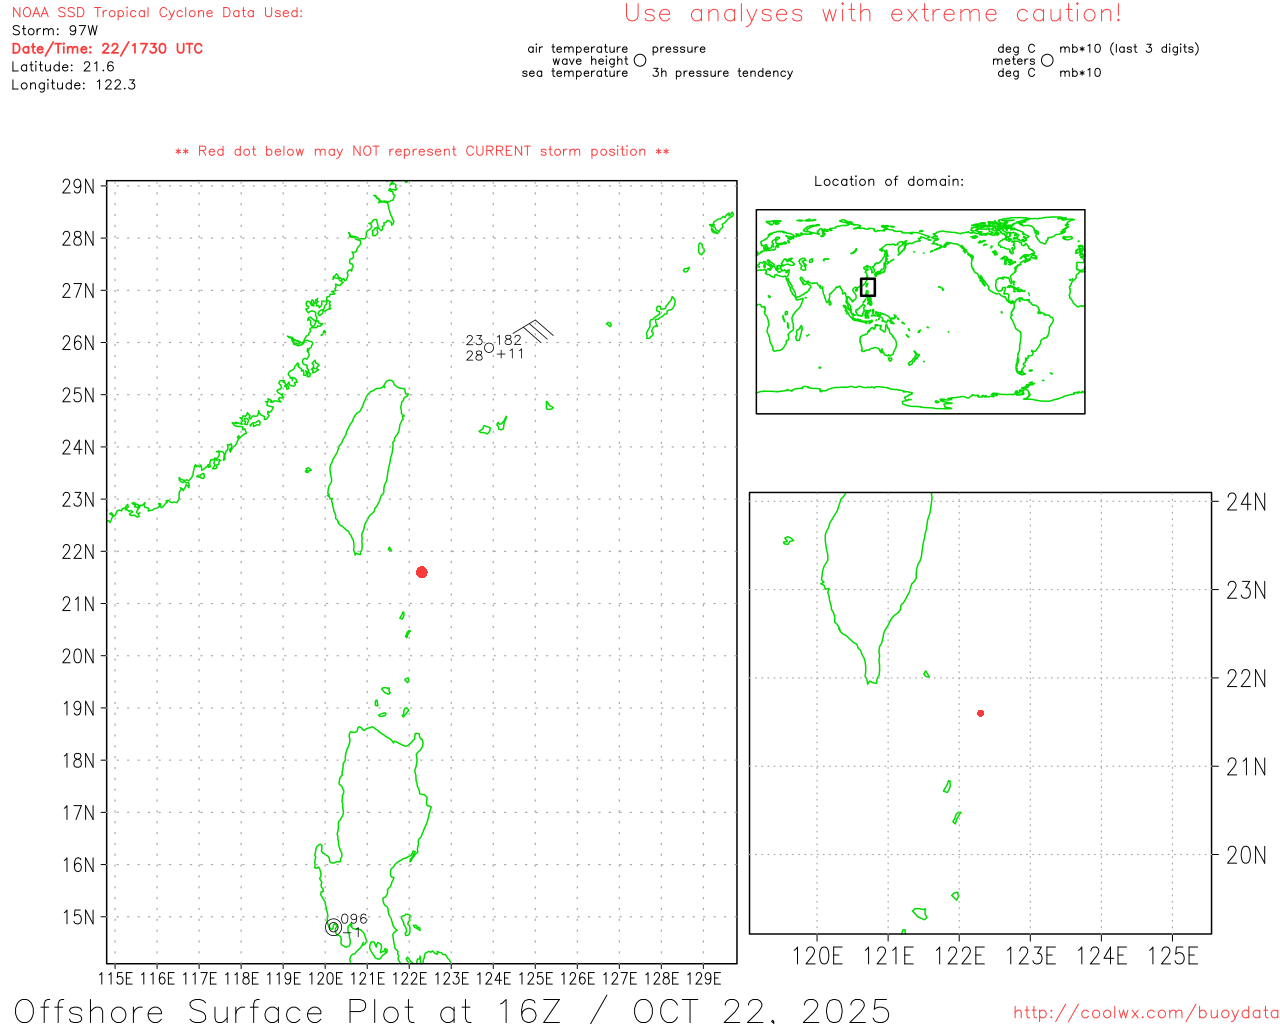Click the world map domain location thumbnail
The image size is (1280, 1024).
coord(920,312)
